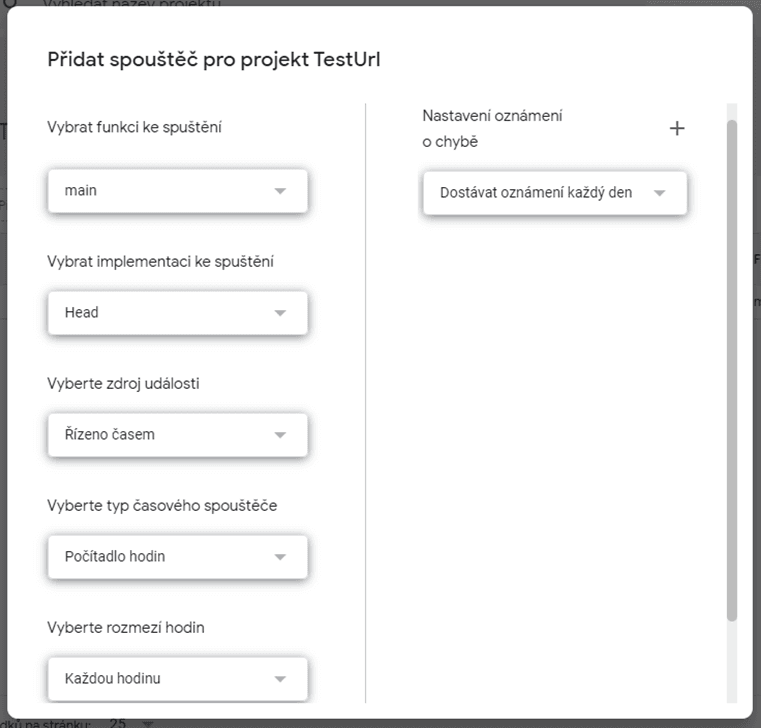
Task: Click the arrow icon beside main function
Action: [280, 191]
